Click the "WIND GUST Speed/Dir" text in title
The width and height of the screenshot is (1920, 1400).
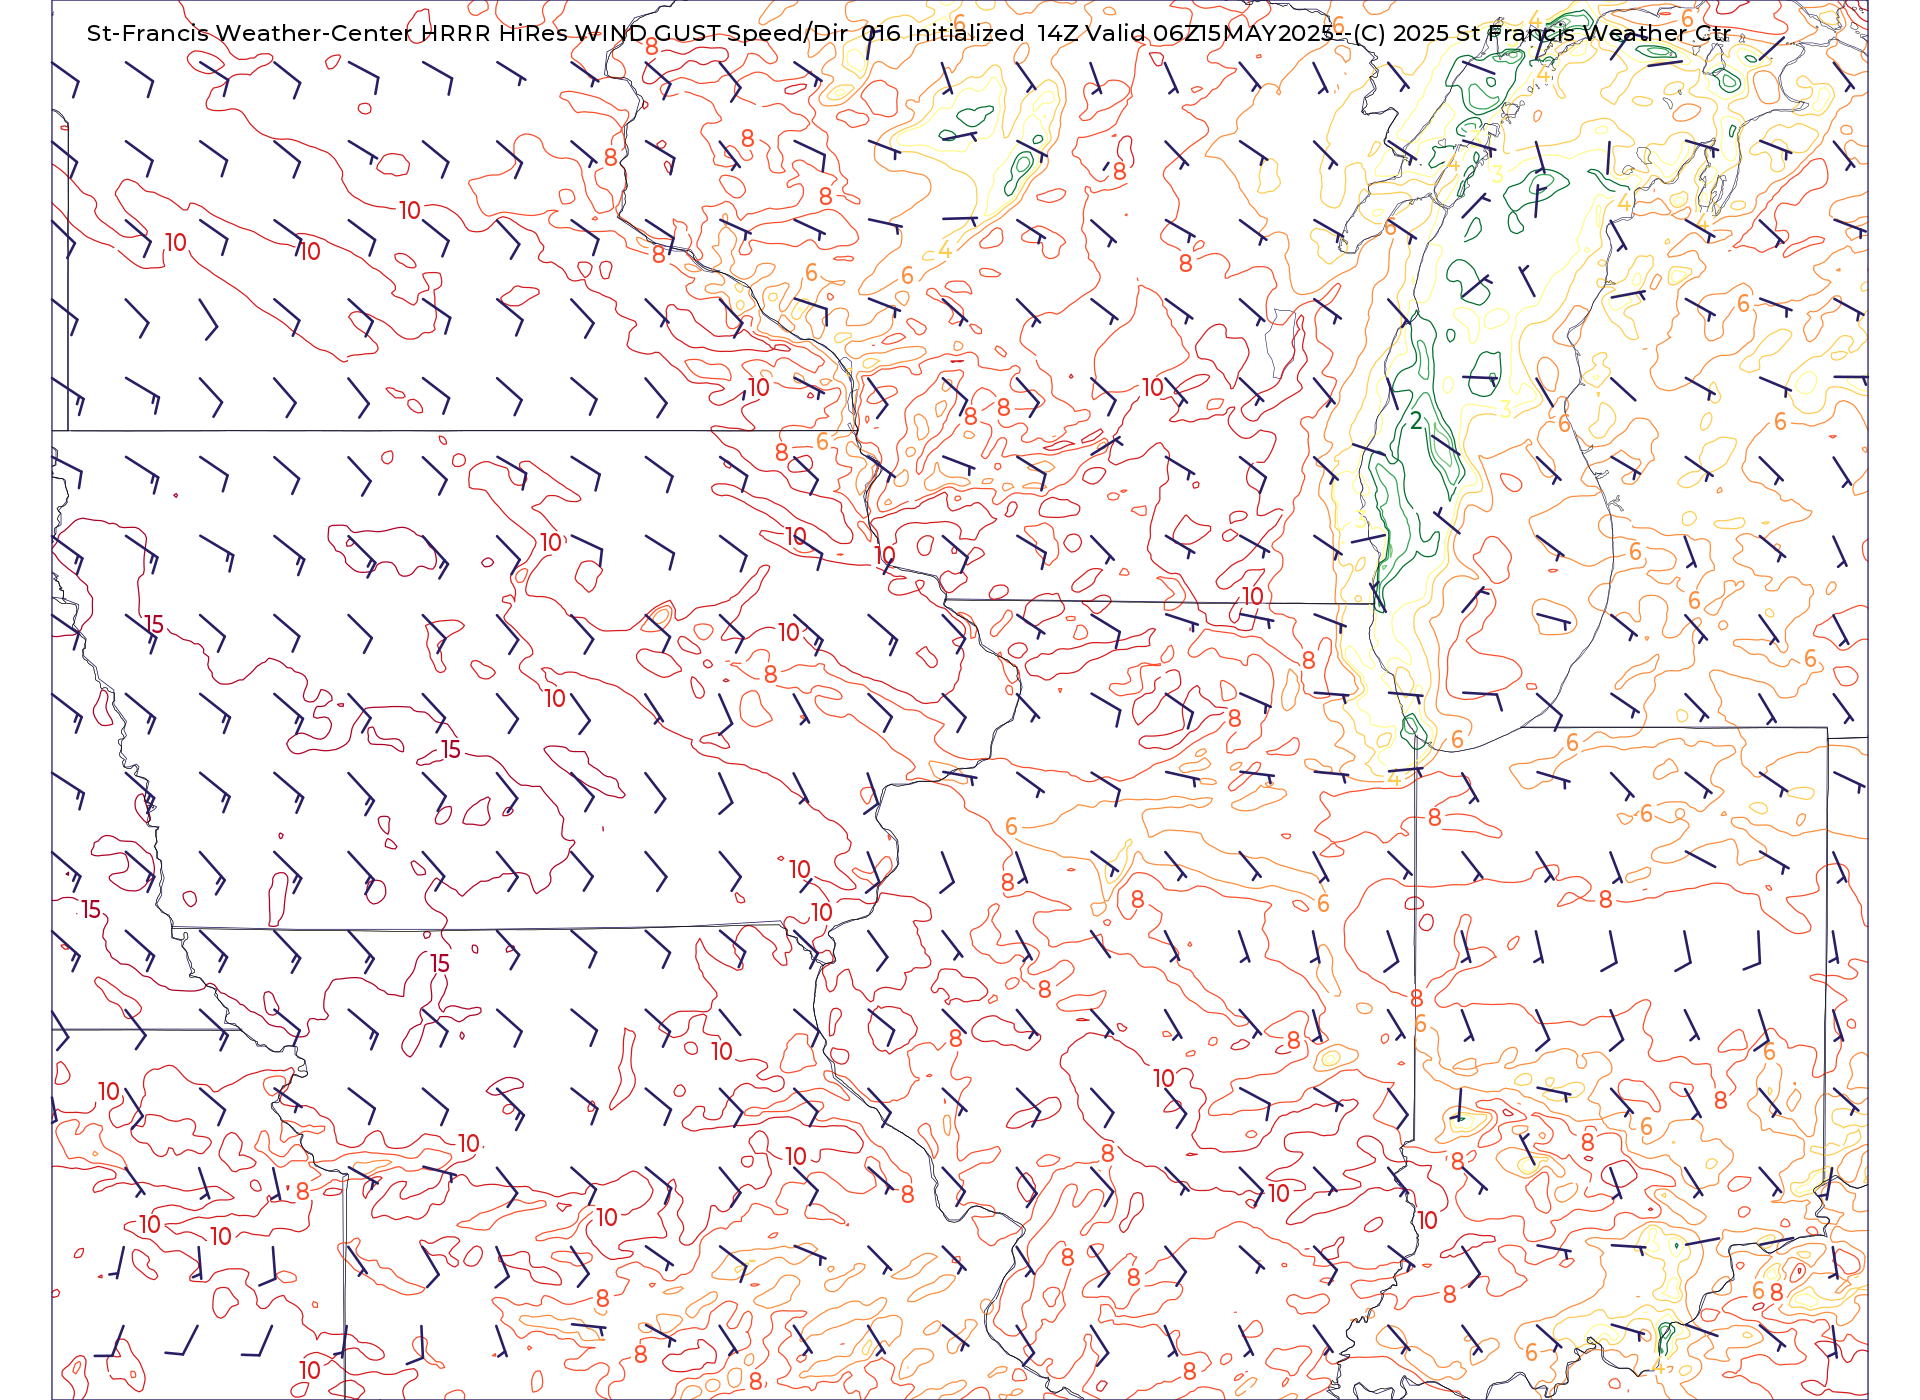pos(712,33)
